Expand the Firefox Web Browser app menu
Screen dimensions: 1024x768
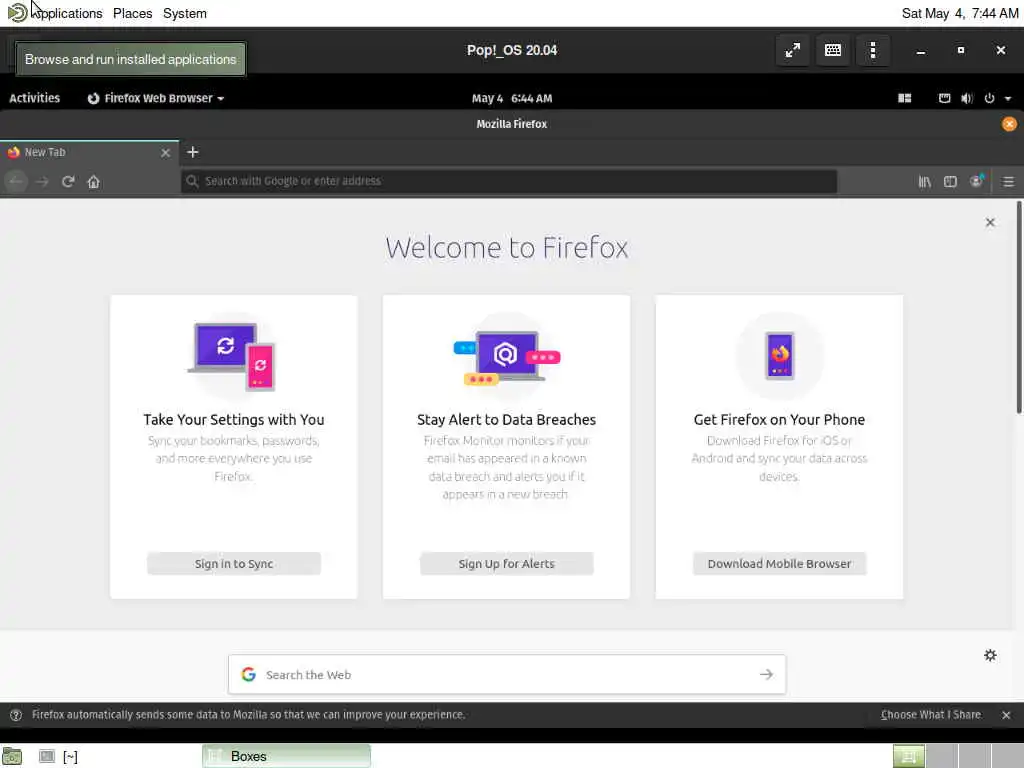pos(157,98)
